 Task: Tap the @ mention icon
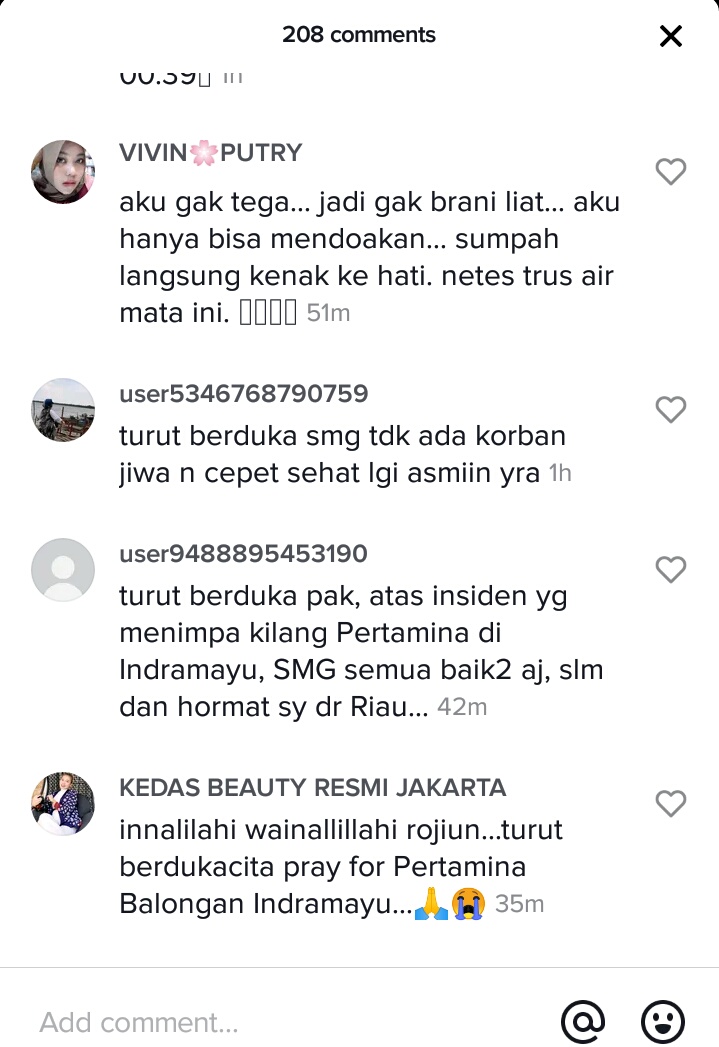pos(583,1021)
